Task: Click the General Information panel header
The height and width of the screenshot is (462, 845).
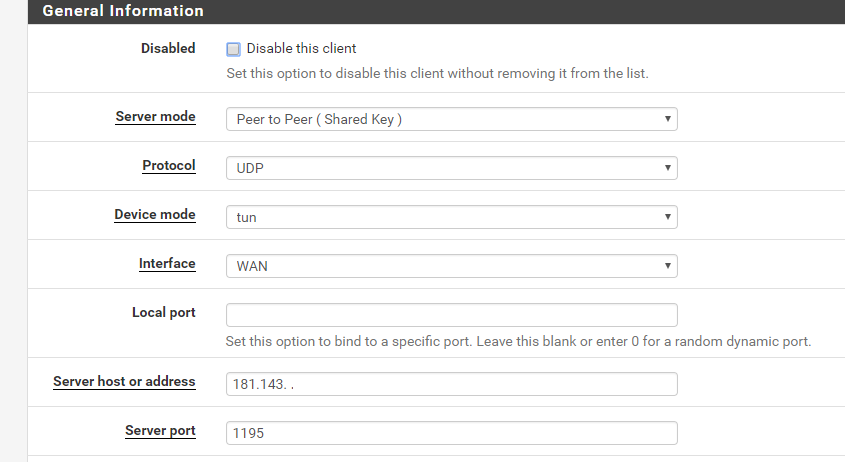Action: coord(123,11)
